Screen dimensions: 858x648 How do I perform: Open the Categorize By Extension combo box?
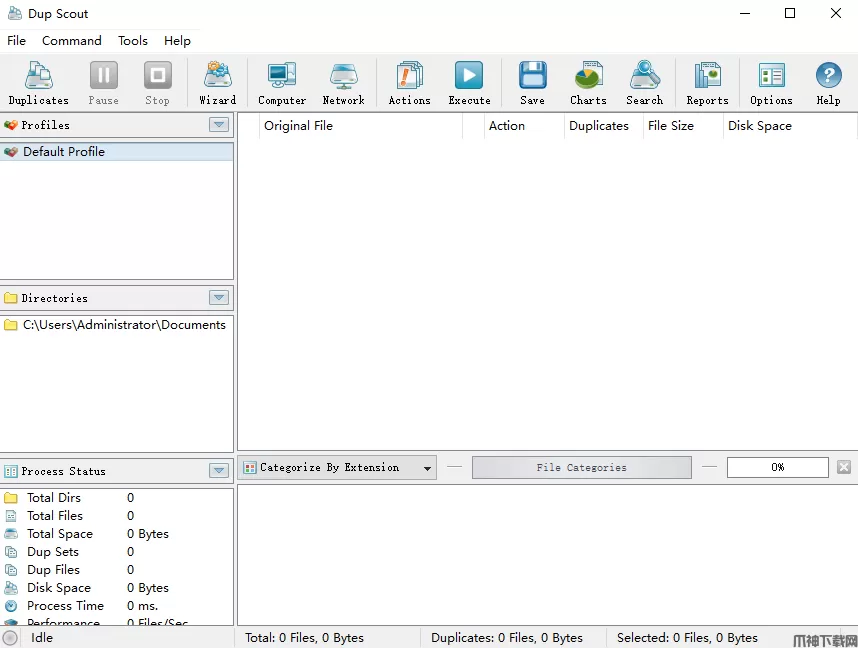[x=338, y=468]
